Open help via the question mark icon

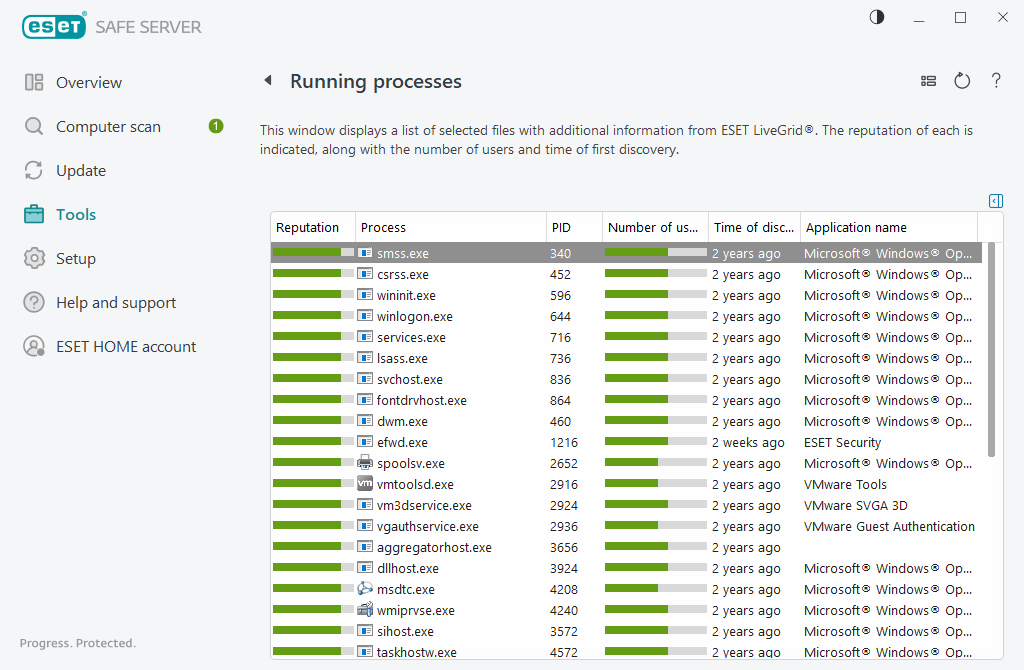tap(996, 81)
